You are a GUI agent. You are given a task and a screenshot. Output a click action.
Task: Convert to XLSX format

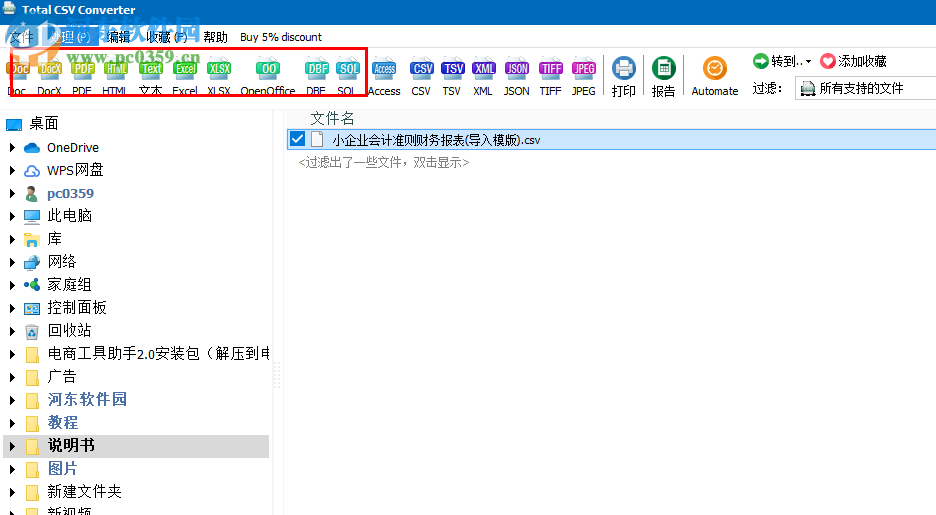tap(219, 77)
